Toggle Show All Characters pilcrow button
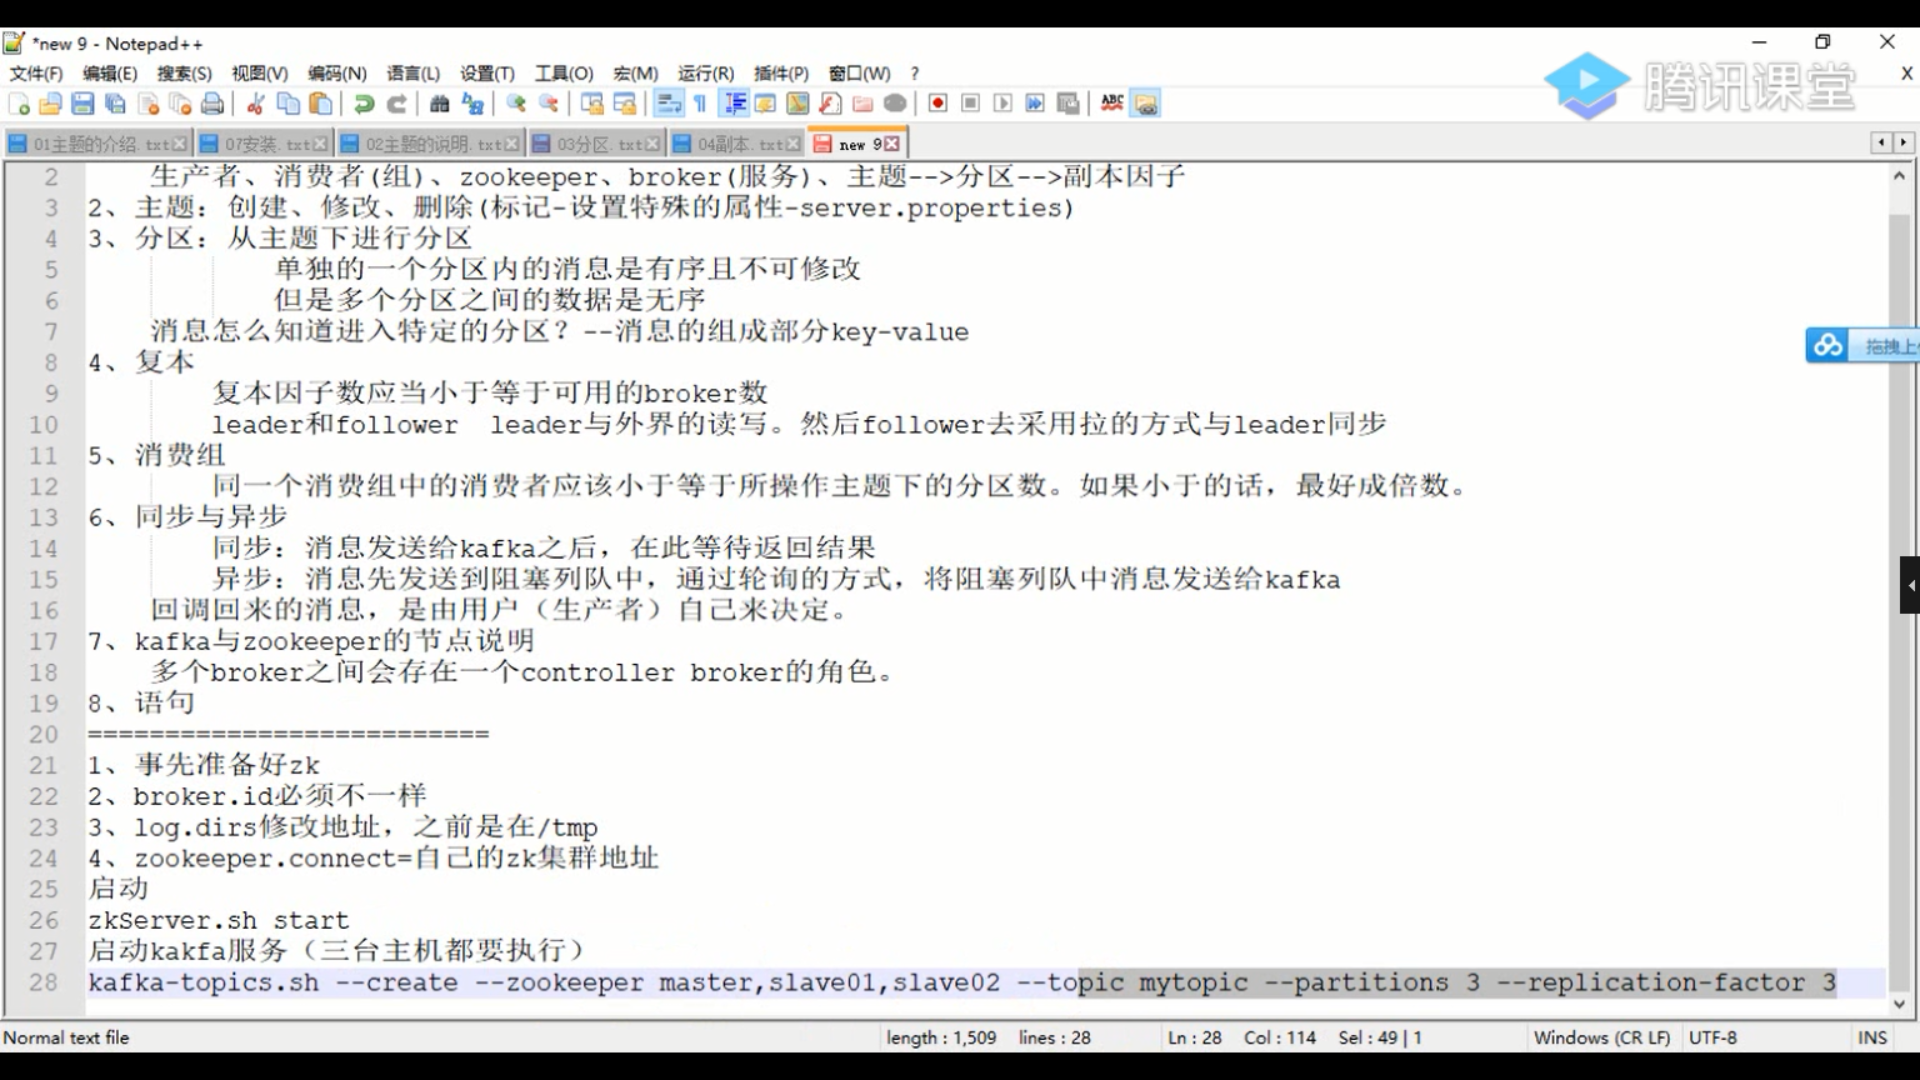This screenshot has width=1920, height=1080. click(700, 104)
